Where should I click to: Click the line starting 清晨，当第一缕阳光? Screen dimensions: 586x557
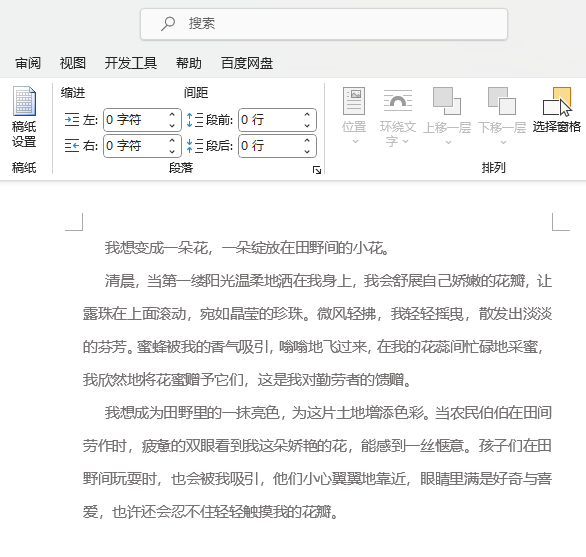pyautogui.click(x=328, y=281)
